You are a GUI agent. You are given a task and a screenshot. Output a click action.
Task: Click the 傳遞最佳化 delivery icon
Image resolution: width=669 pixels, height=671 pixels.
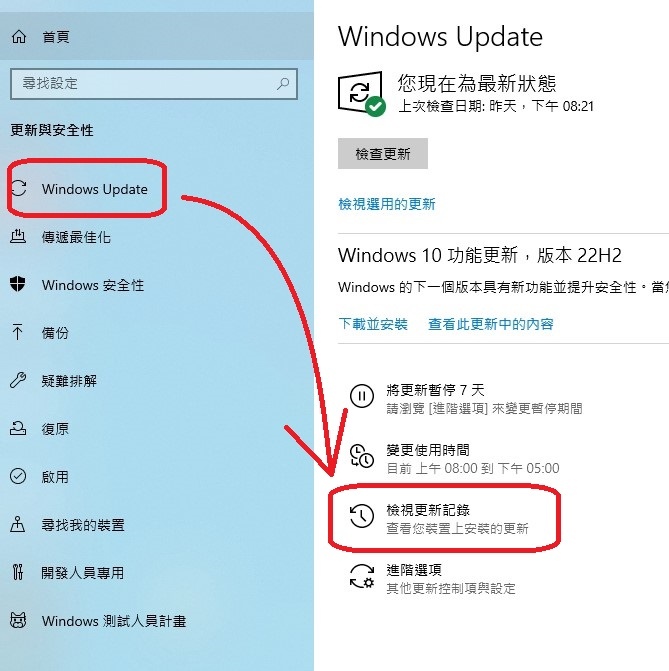(18, 237)
